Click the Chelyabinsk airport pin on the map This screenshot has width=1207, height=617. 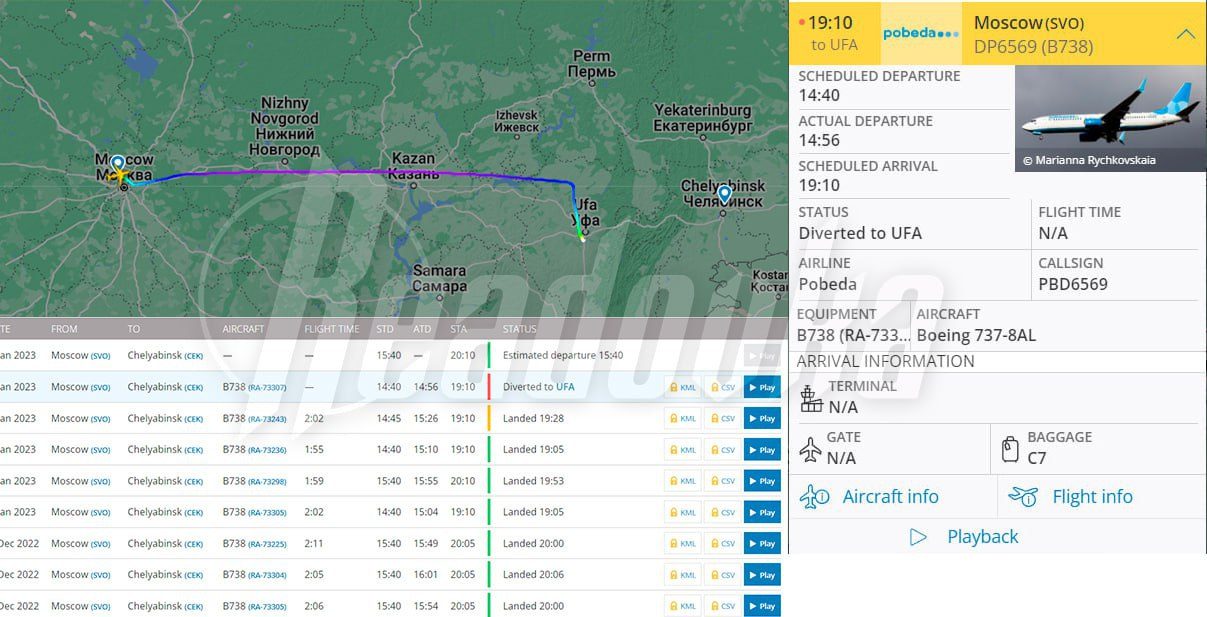click(x=724, y=194)
